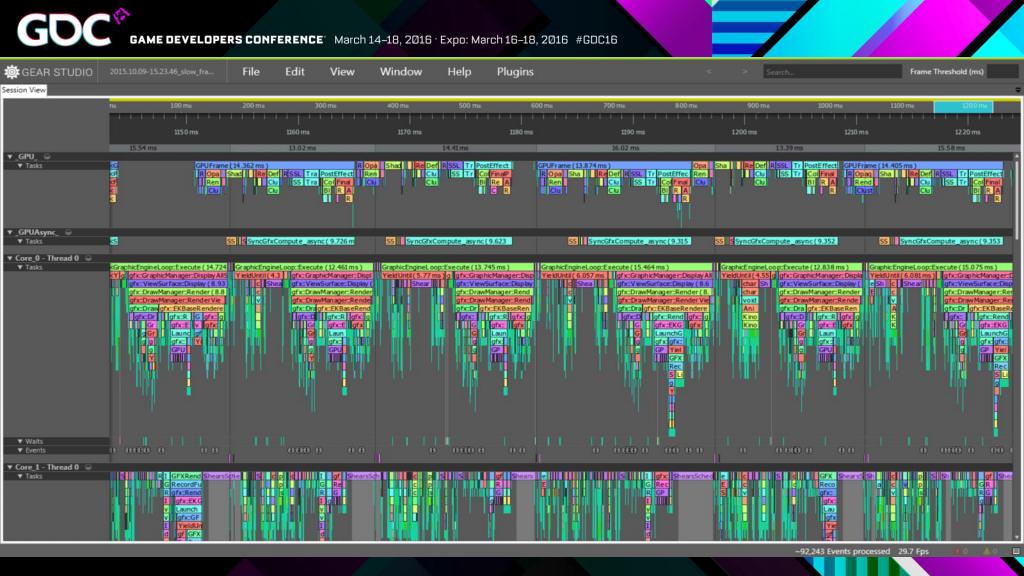1024x576 pixels.
Task: Switch to the Session View tab
Action: (x=24, y=90)
